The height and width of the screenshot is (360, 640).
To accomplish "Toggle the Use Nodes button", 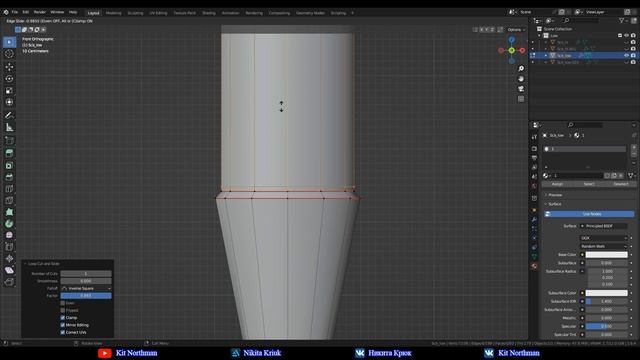I will click(589, 214).
